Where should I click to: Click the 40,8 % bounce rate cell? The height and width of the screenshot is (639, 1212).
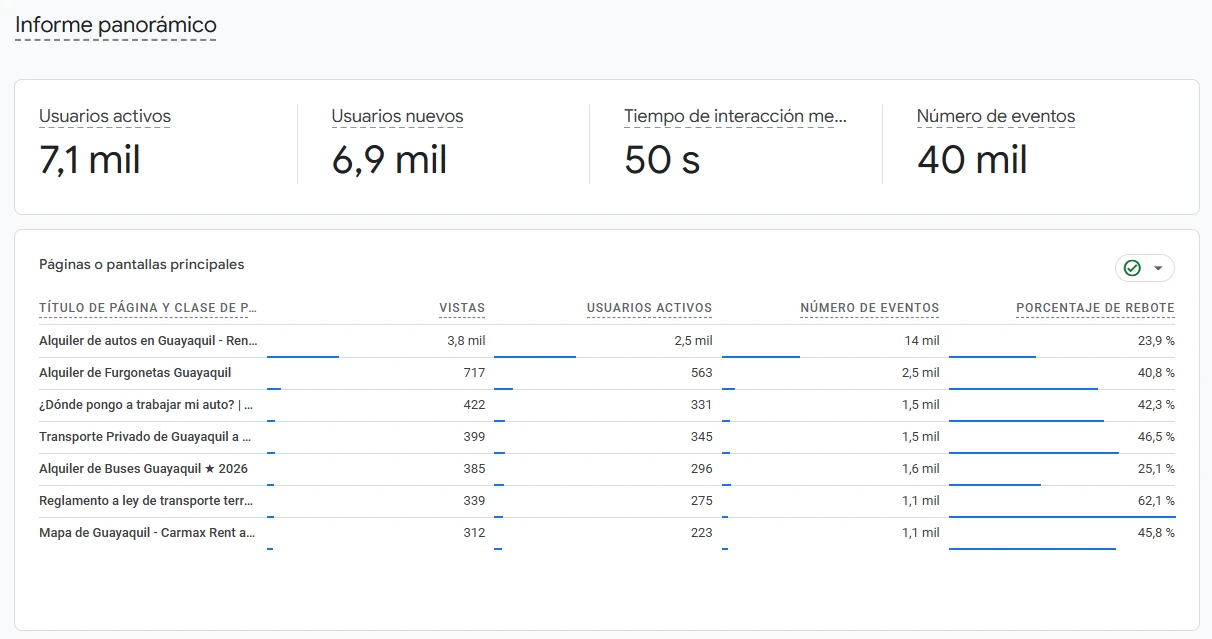click(x=1156, y=373)
